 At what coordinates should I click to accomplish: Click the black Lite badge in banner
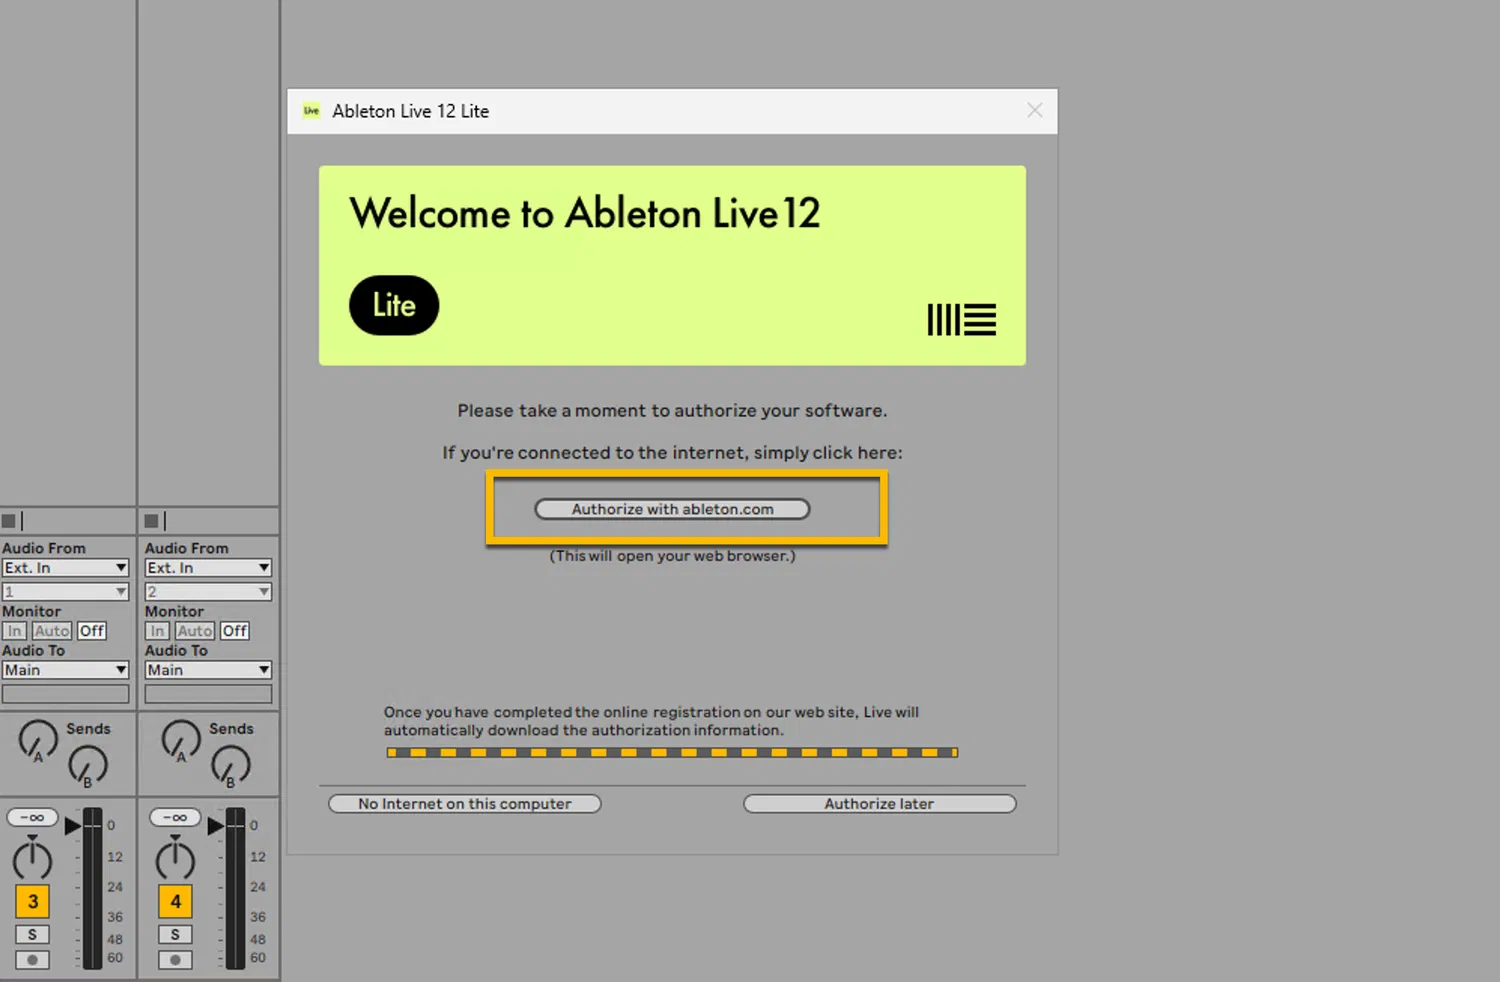coord(394,305)
